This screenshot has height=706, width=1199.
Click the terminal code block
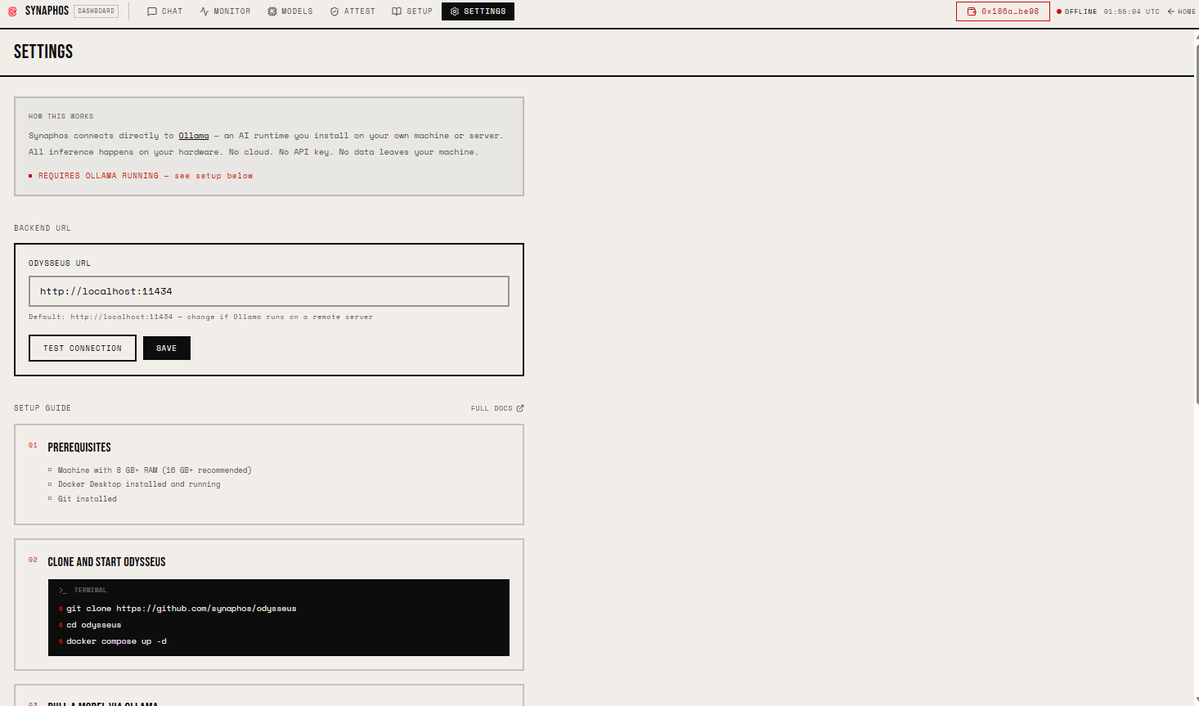[x=278, y=617]
